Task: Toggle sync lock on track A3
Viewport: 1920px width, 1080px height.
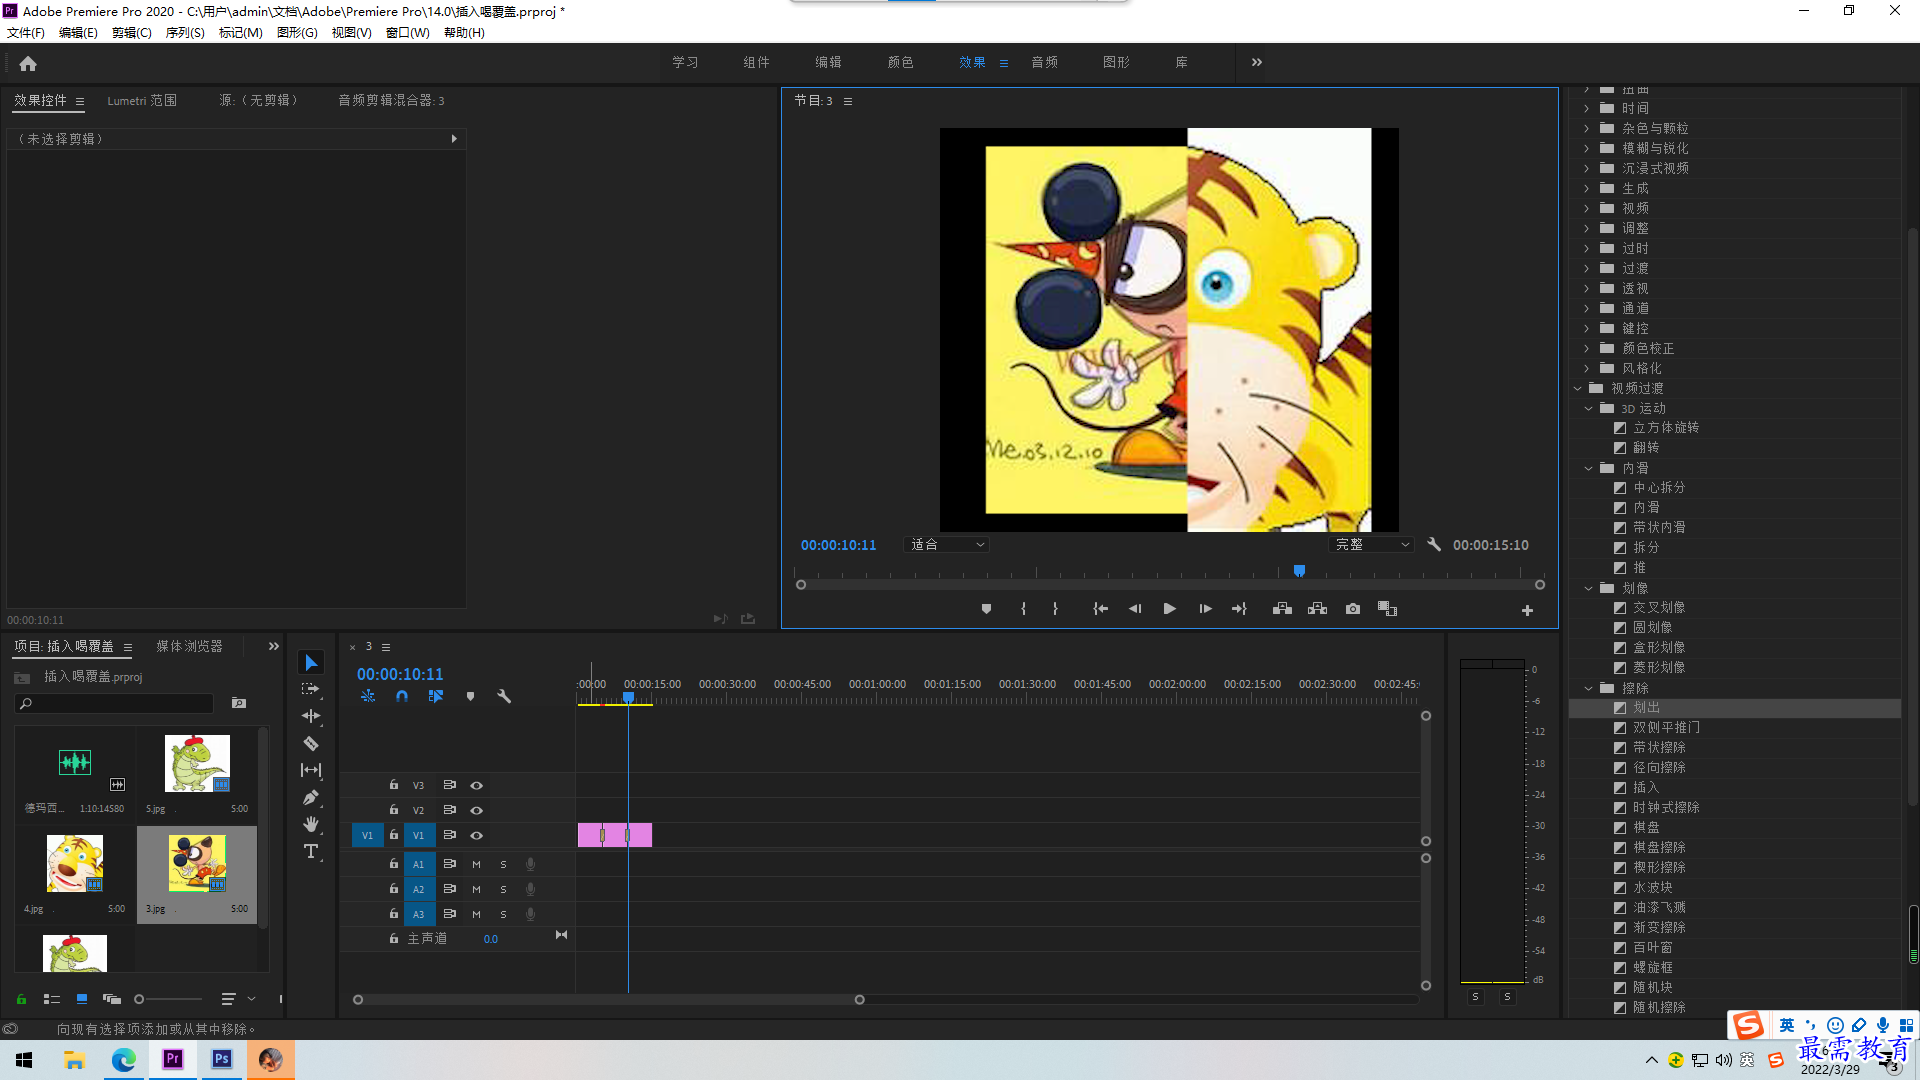Action: click(450, 914)
